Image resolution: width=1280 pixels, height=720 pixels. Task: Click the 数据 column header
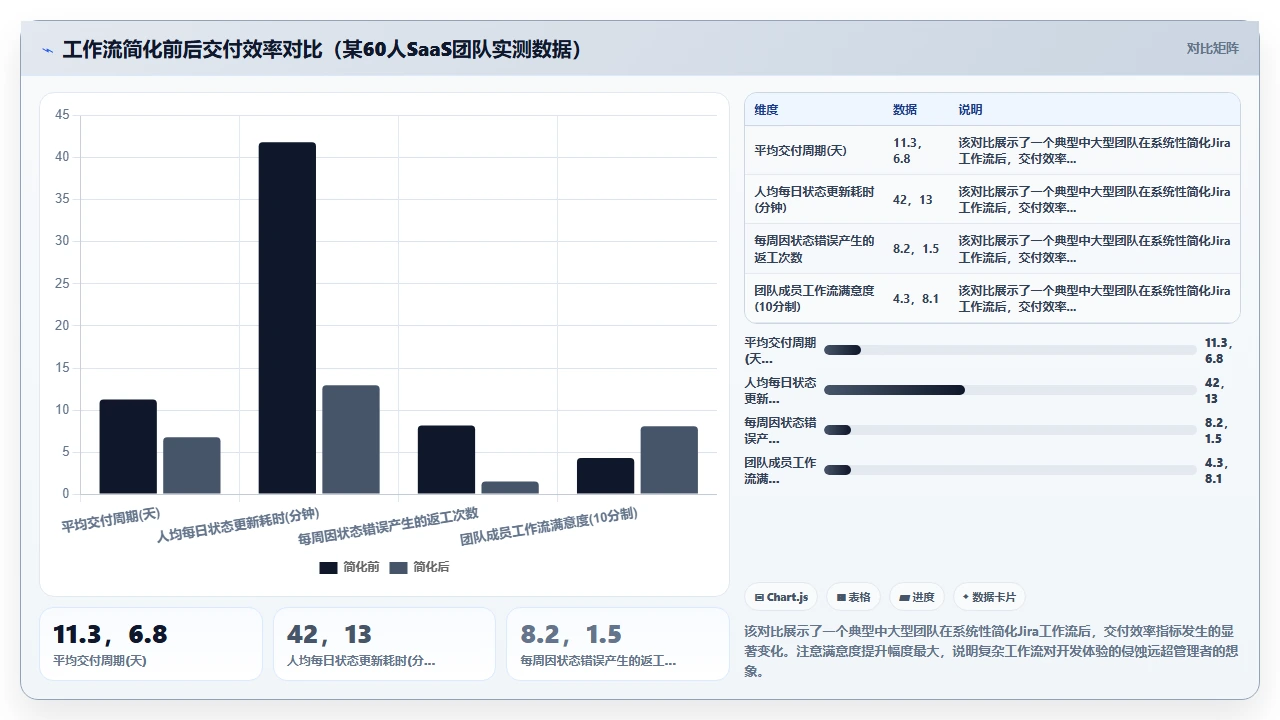click(x=905, y=110)
